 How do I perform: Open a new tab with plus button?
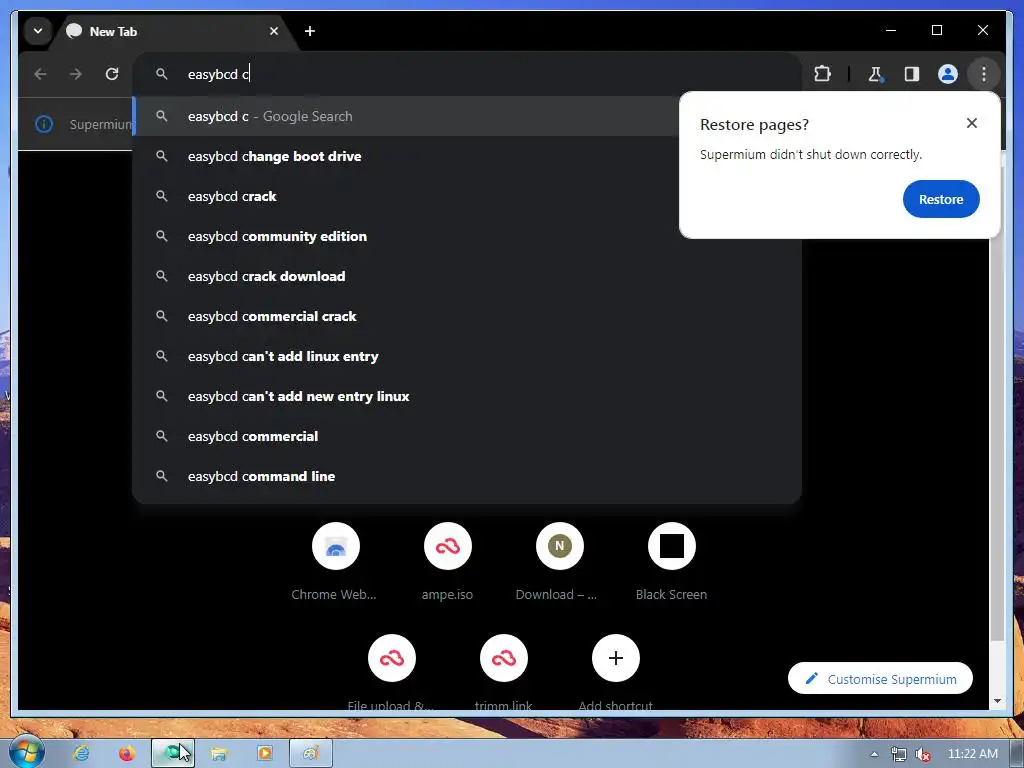pos(310,31)
